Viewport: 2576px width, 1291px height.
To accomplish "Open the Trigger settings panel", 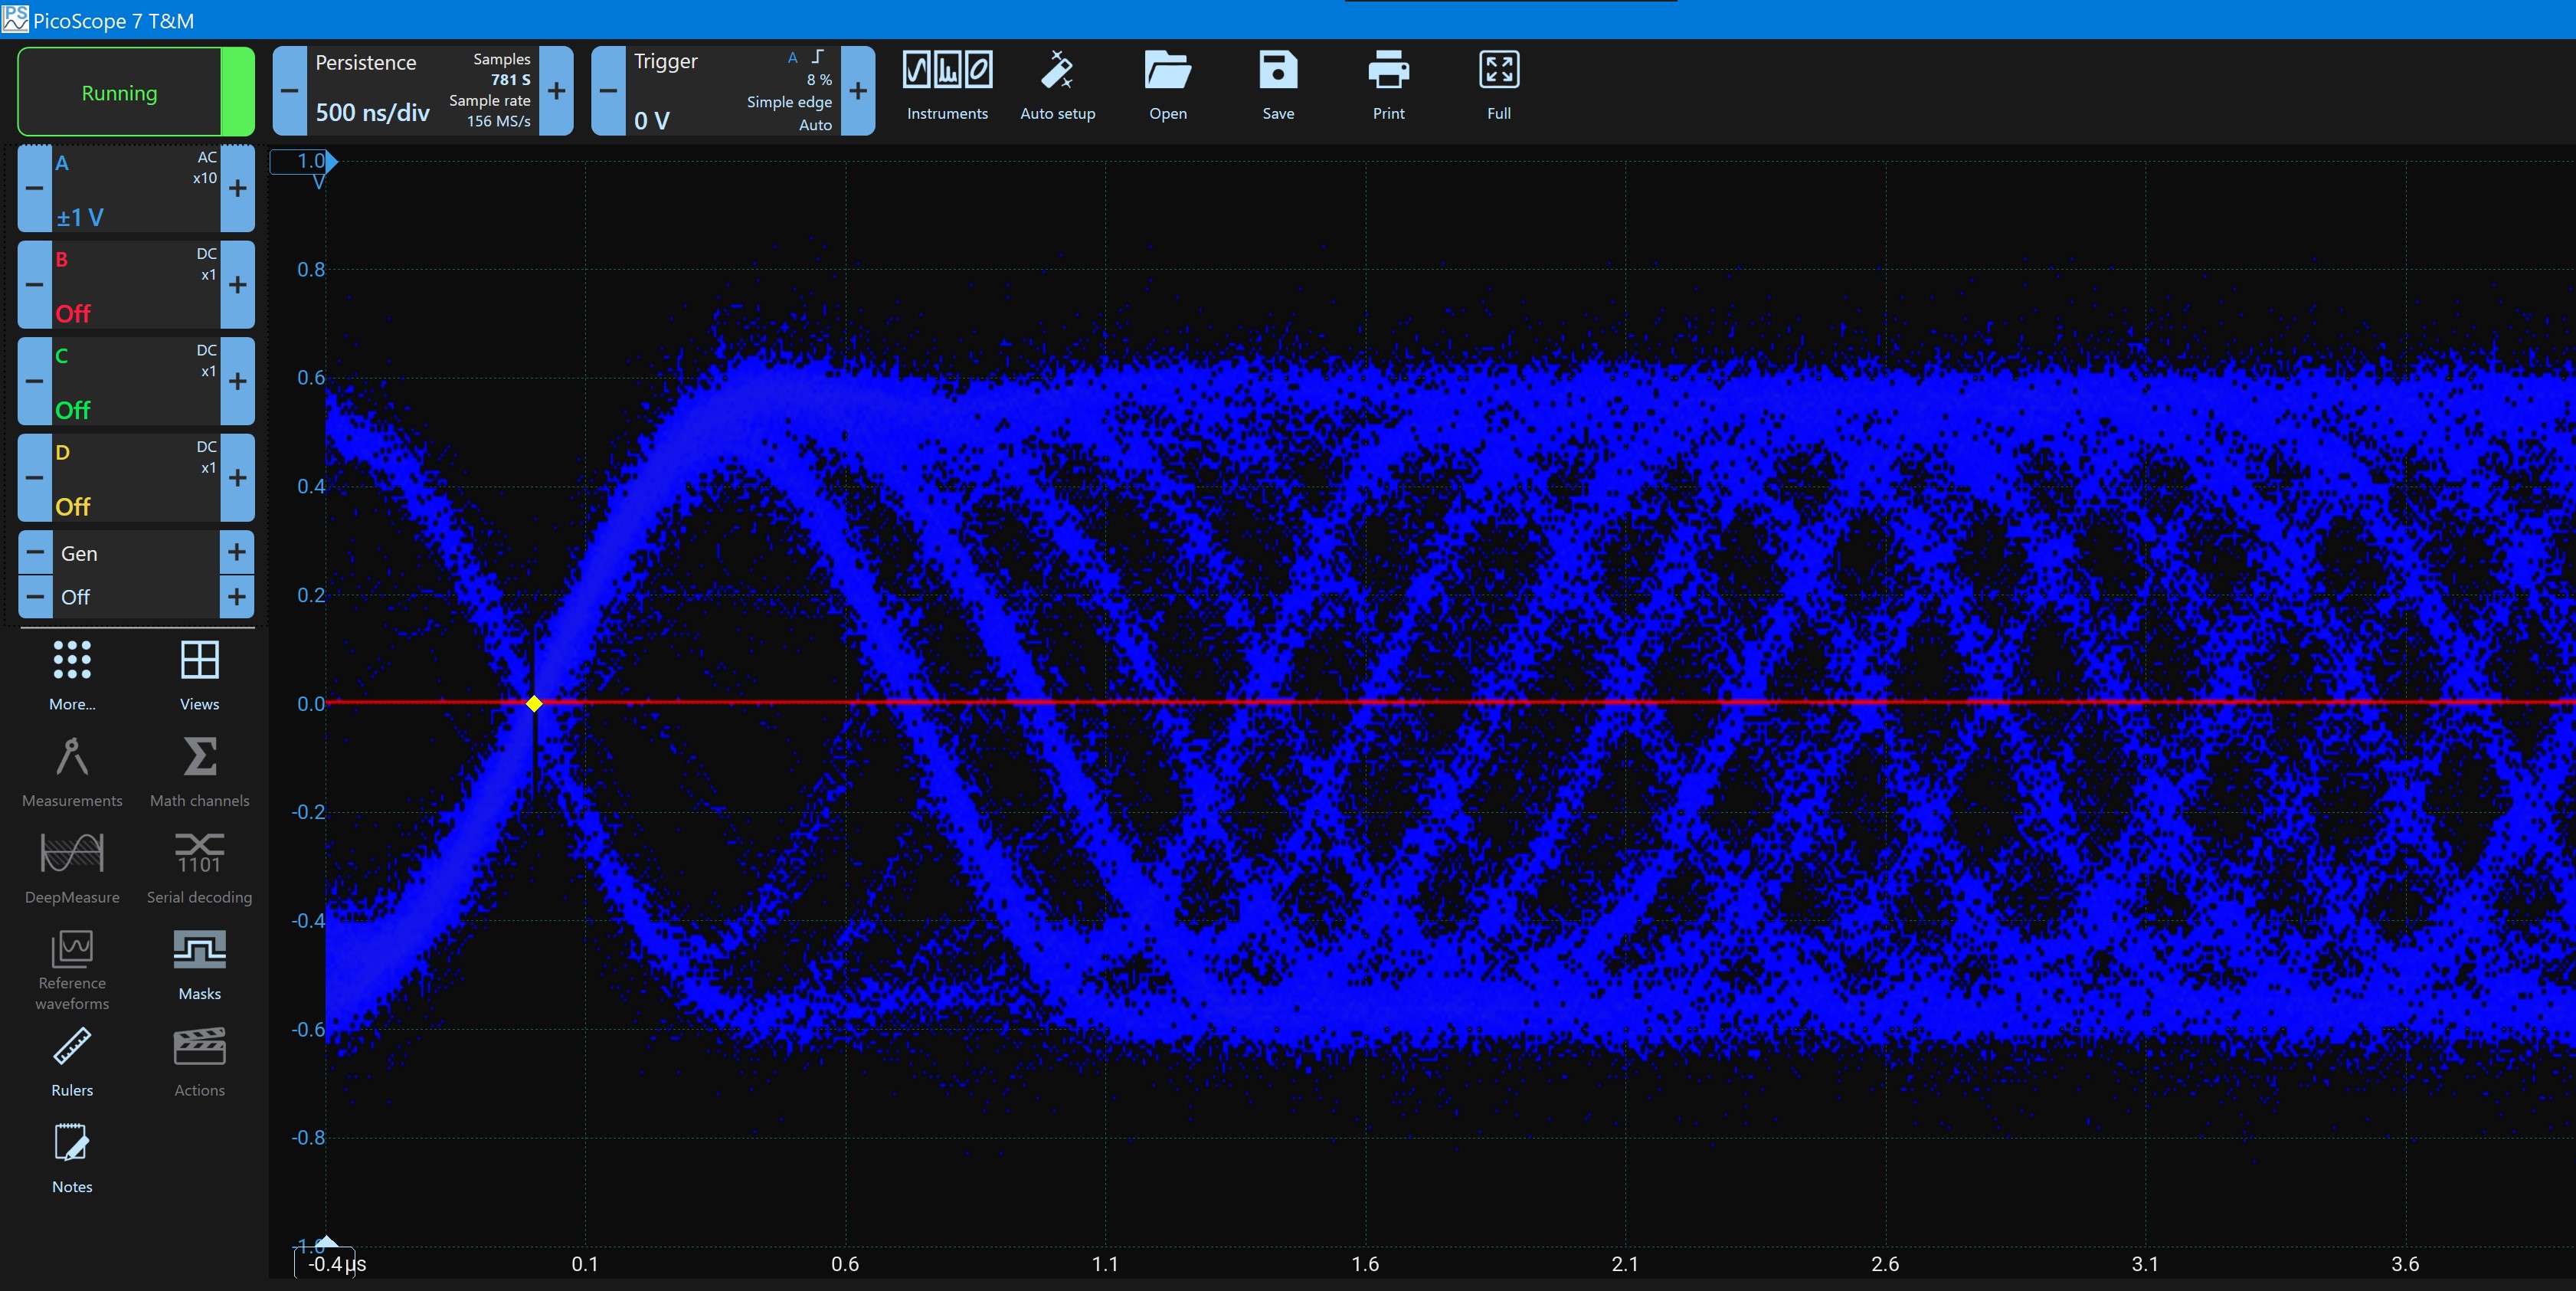I will coord(716,90).
